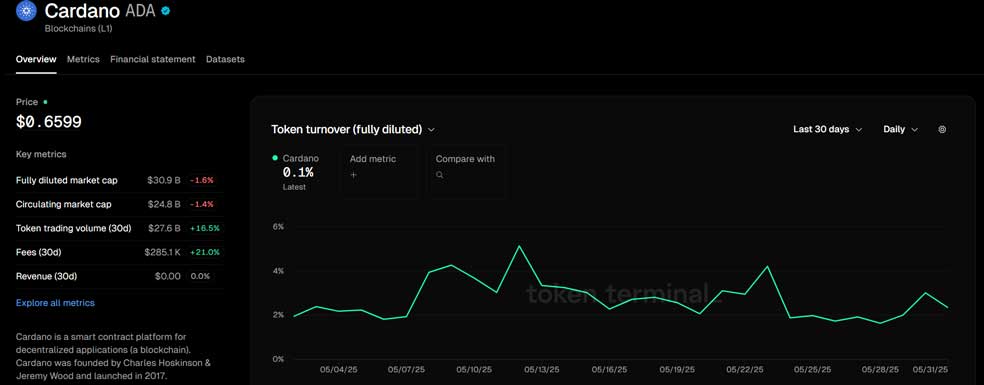
Task: Open chart settings gear icon
Action: [942, 129]
